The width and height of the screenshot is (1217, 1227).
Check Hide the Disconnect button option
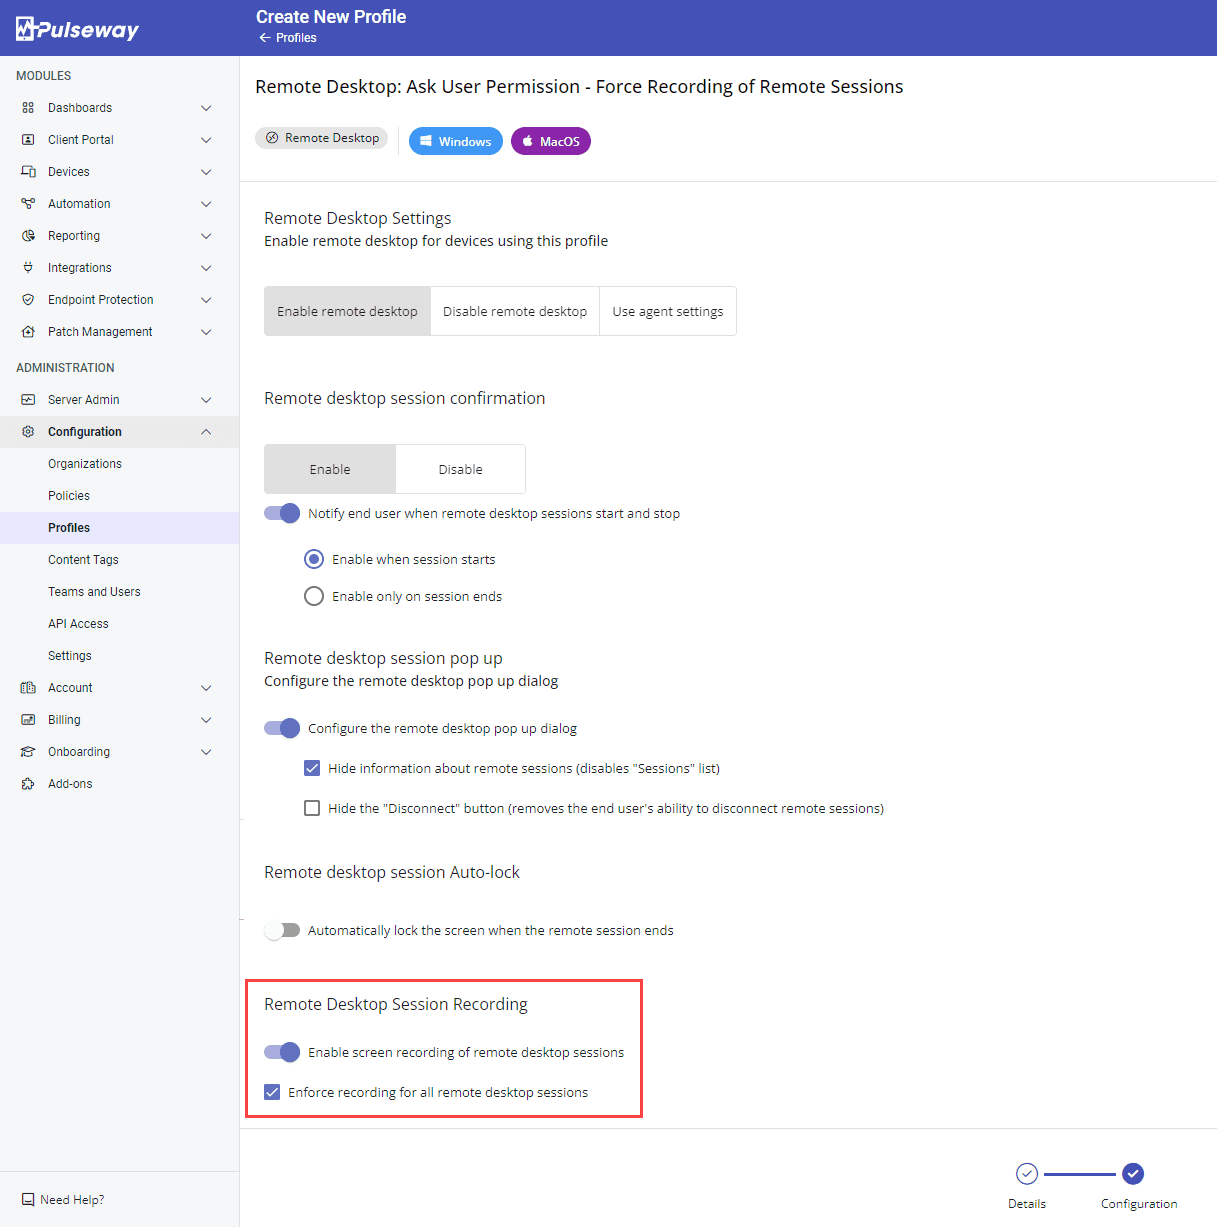pos(312,808)
